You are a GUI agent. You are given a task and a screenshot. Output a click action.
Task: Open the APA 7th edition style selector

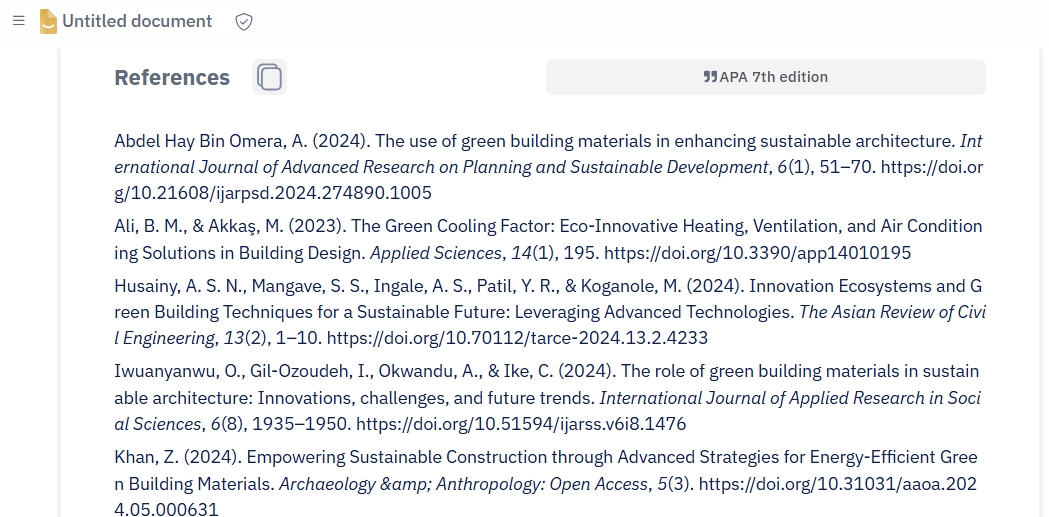click(x=765, y=77)
